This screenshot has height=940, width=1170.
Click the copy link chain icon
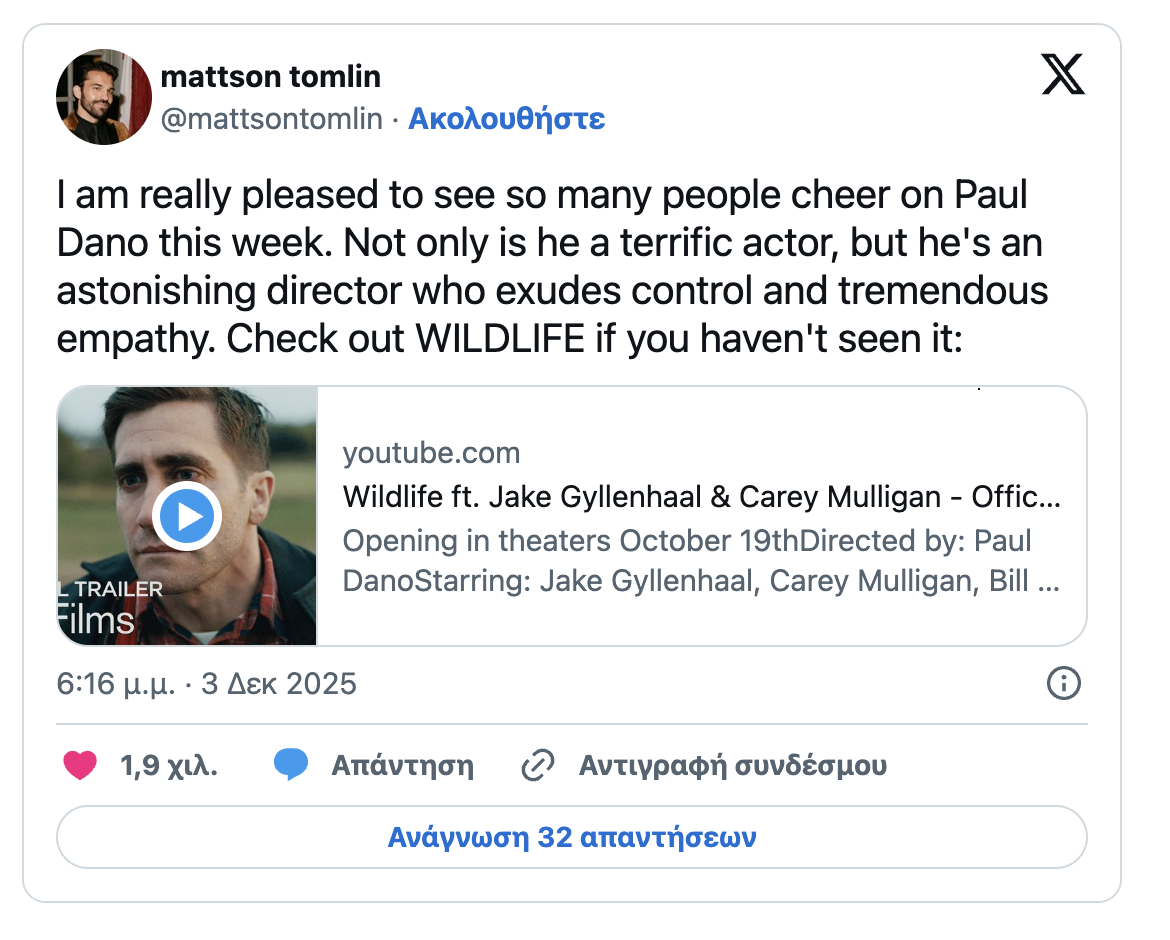pos(538,766)
